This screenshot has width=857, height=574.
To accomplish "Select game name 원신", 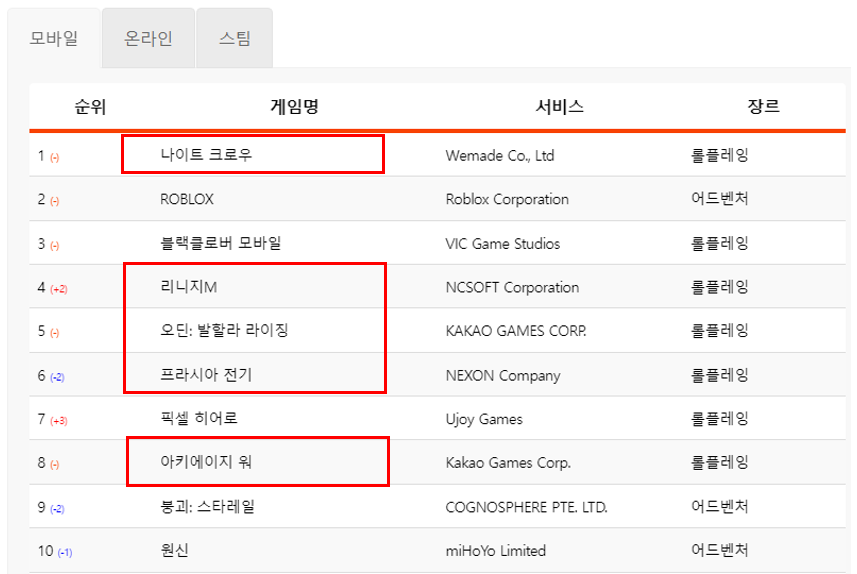I will coord(174,550).
